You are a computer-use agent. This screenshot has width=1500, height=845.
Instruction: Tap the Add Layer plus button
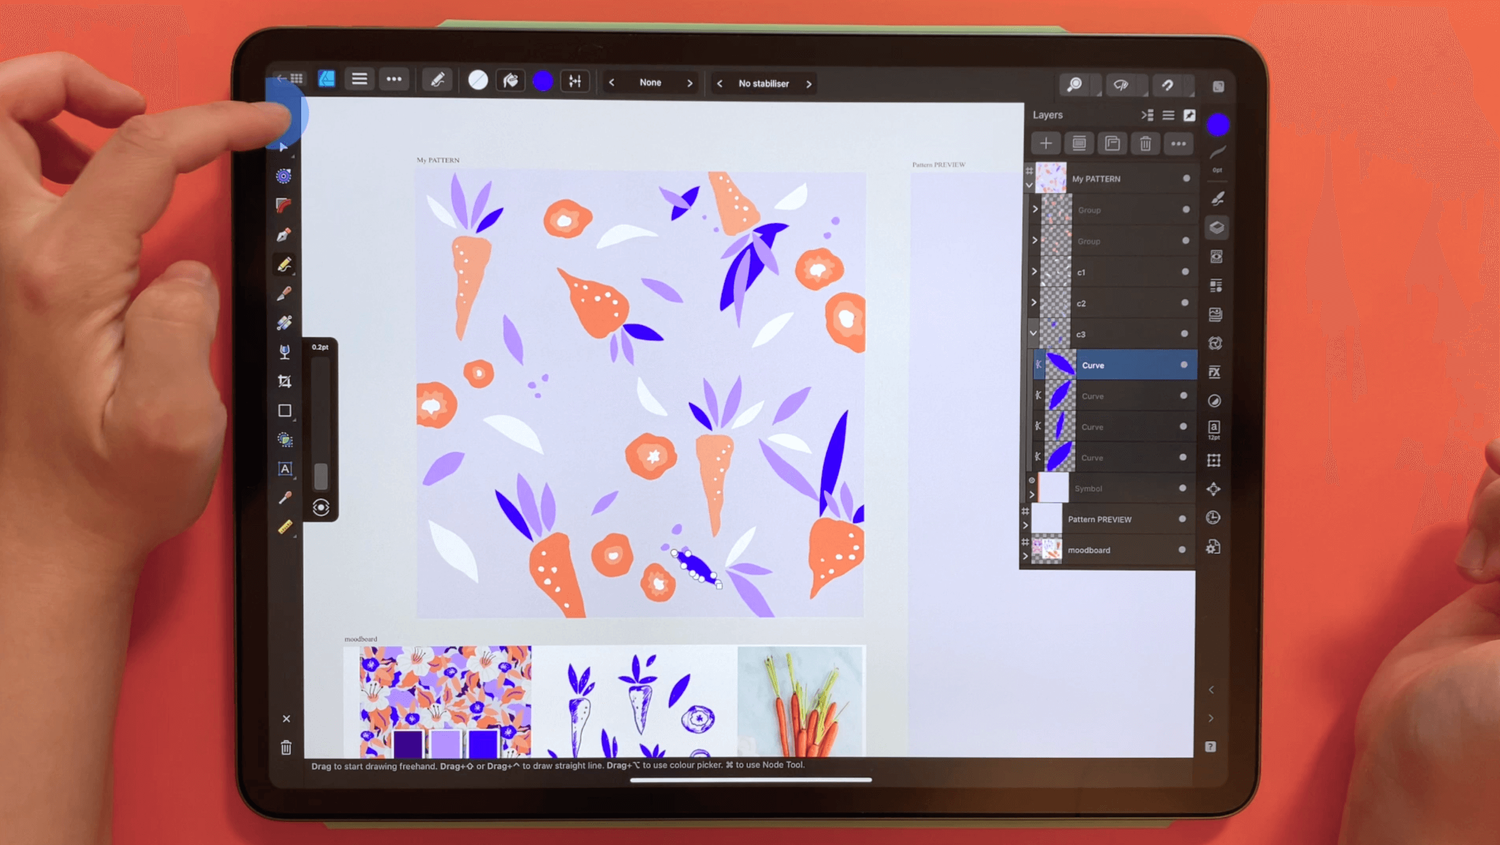1046,143
